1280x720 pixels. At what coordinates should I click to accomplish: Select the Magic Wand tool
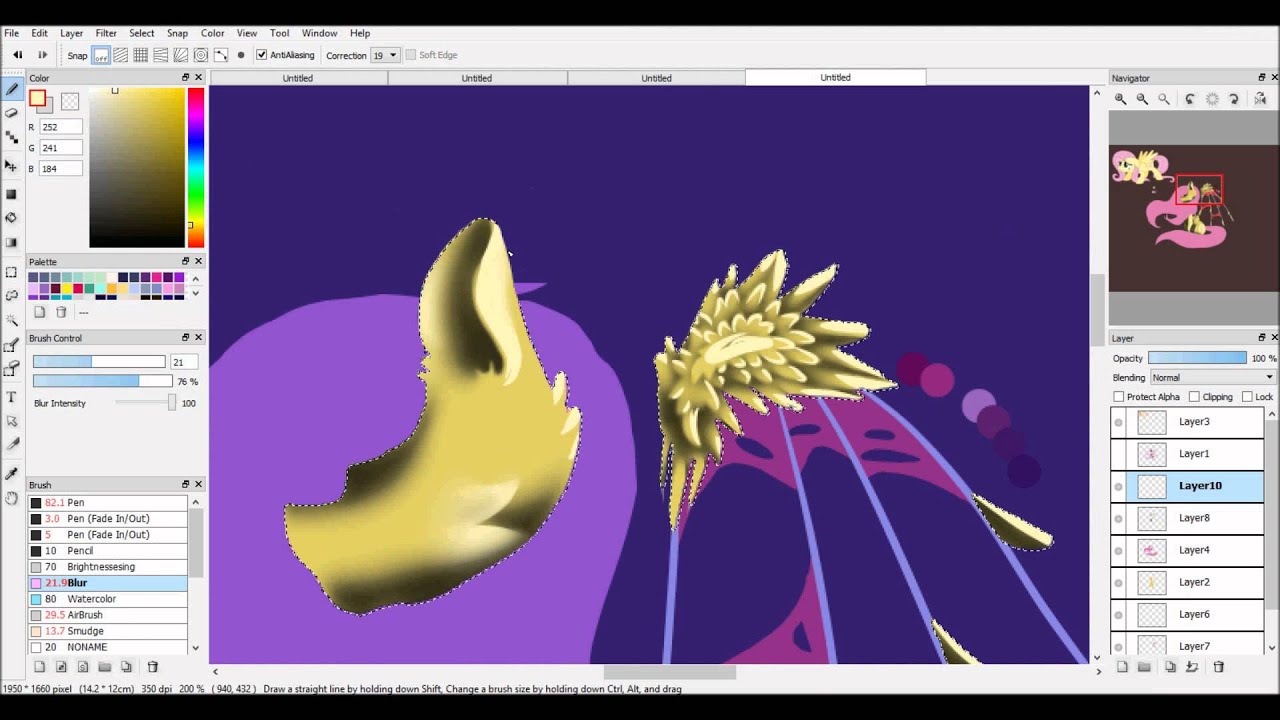(12, 321)
